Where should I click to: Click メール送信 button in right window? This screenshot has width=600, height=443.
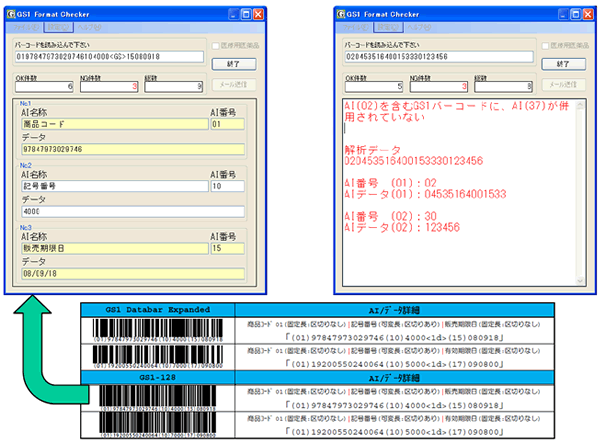(x=564, y=85)
